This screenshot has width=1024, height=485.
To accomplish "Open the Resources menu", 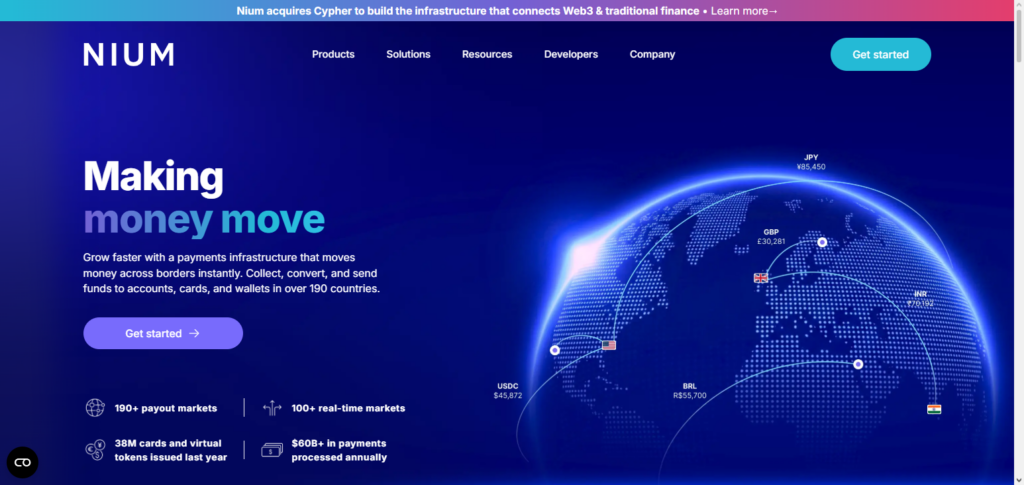I will point(487,55).
